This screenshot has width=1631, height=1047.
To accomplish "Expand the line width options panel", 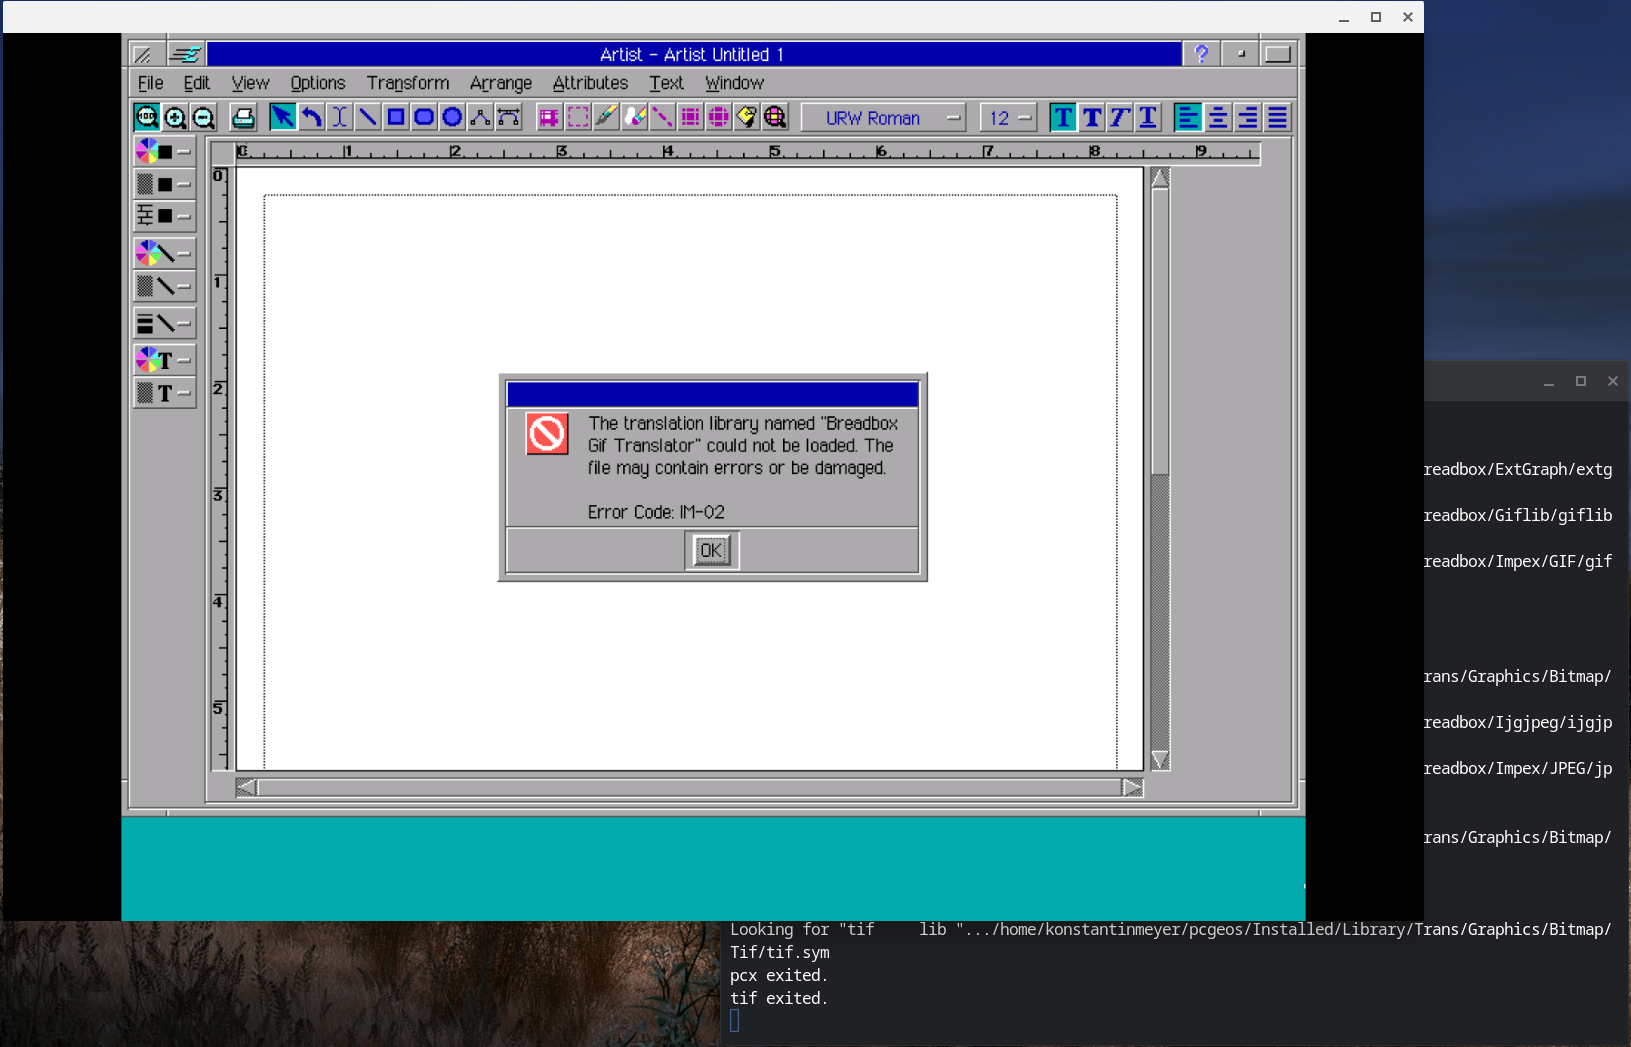I will click(186, 322).
